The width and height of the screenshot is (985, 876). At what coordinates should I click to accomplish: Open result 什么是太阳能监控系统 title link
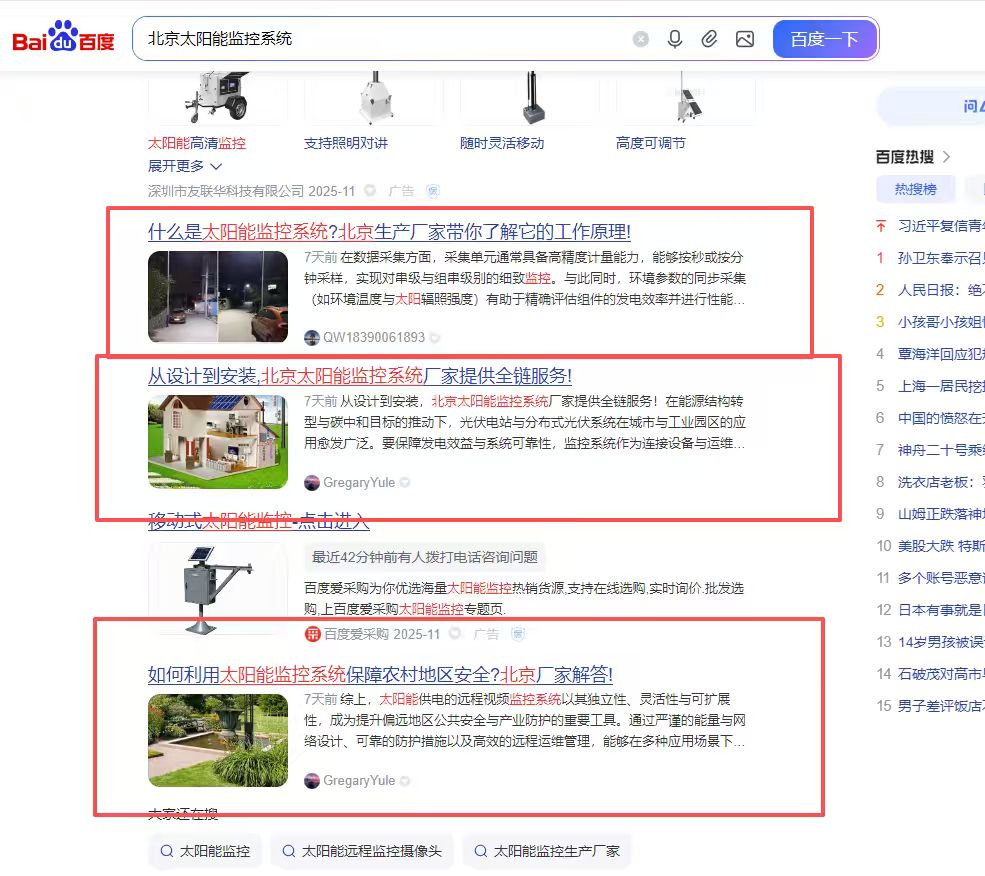coord(389,232)
